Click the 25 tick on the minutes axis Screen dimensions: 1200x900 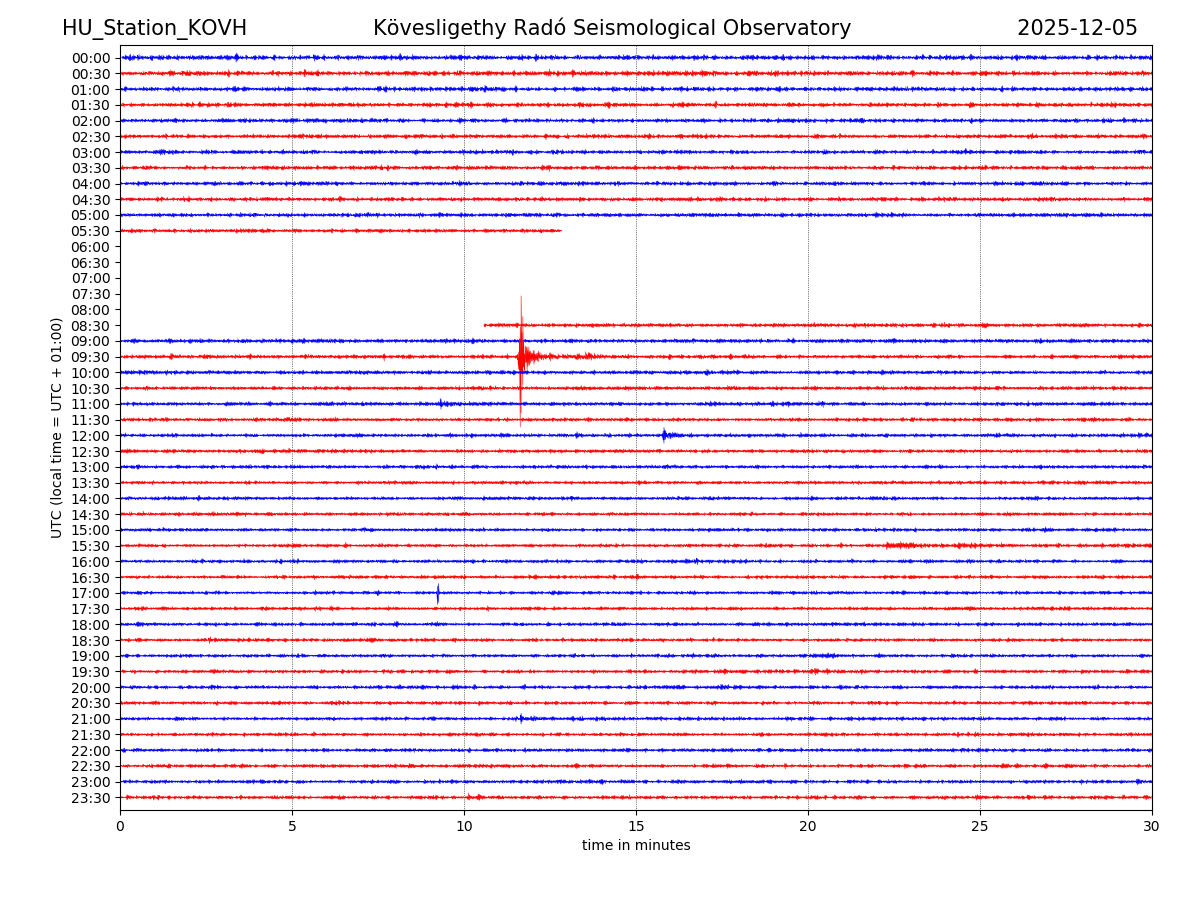tap(980, 826)
